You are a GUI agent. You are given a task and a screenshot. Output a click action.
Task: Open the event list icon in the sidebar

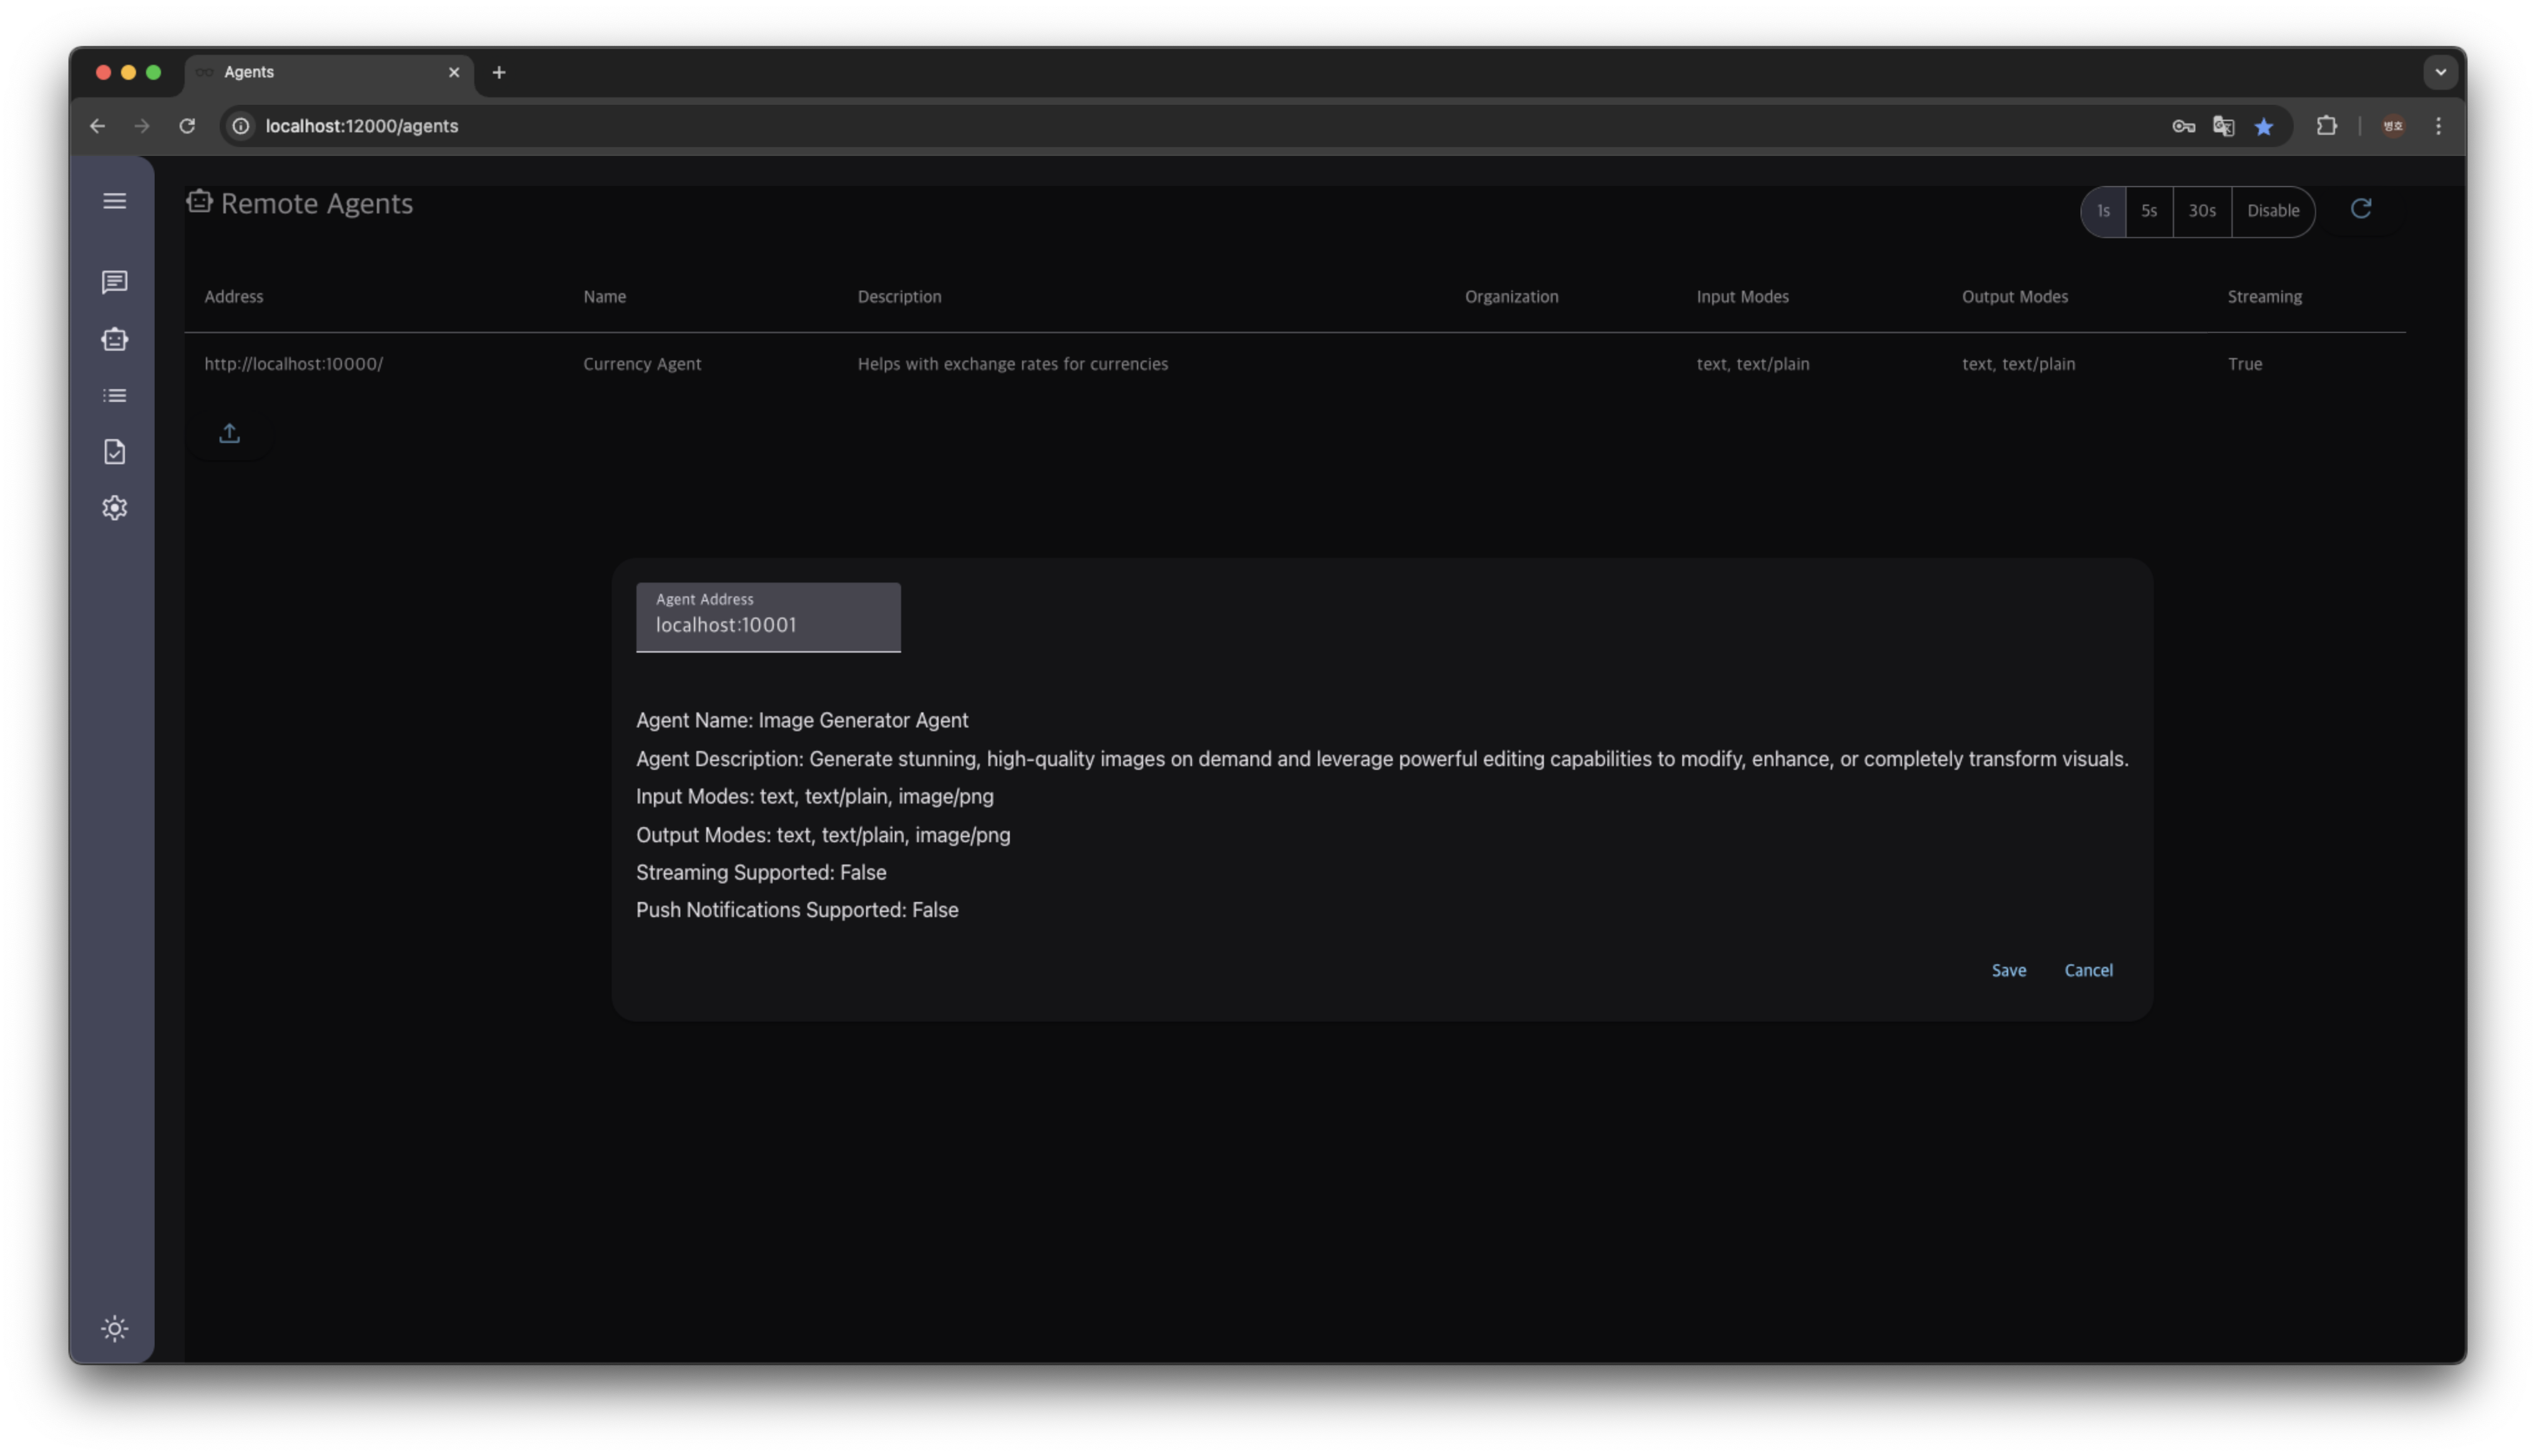114,396
